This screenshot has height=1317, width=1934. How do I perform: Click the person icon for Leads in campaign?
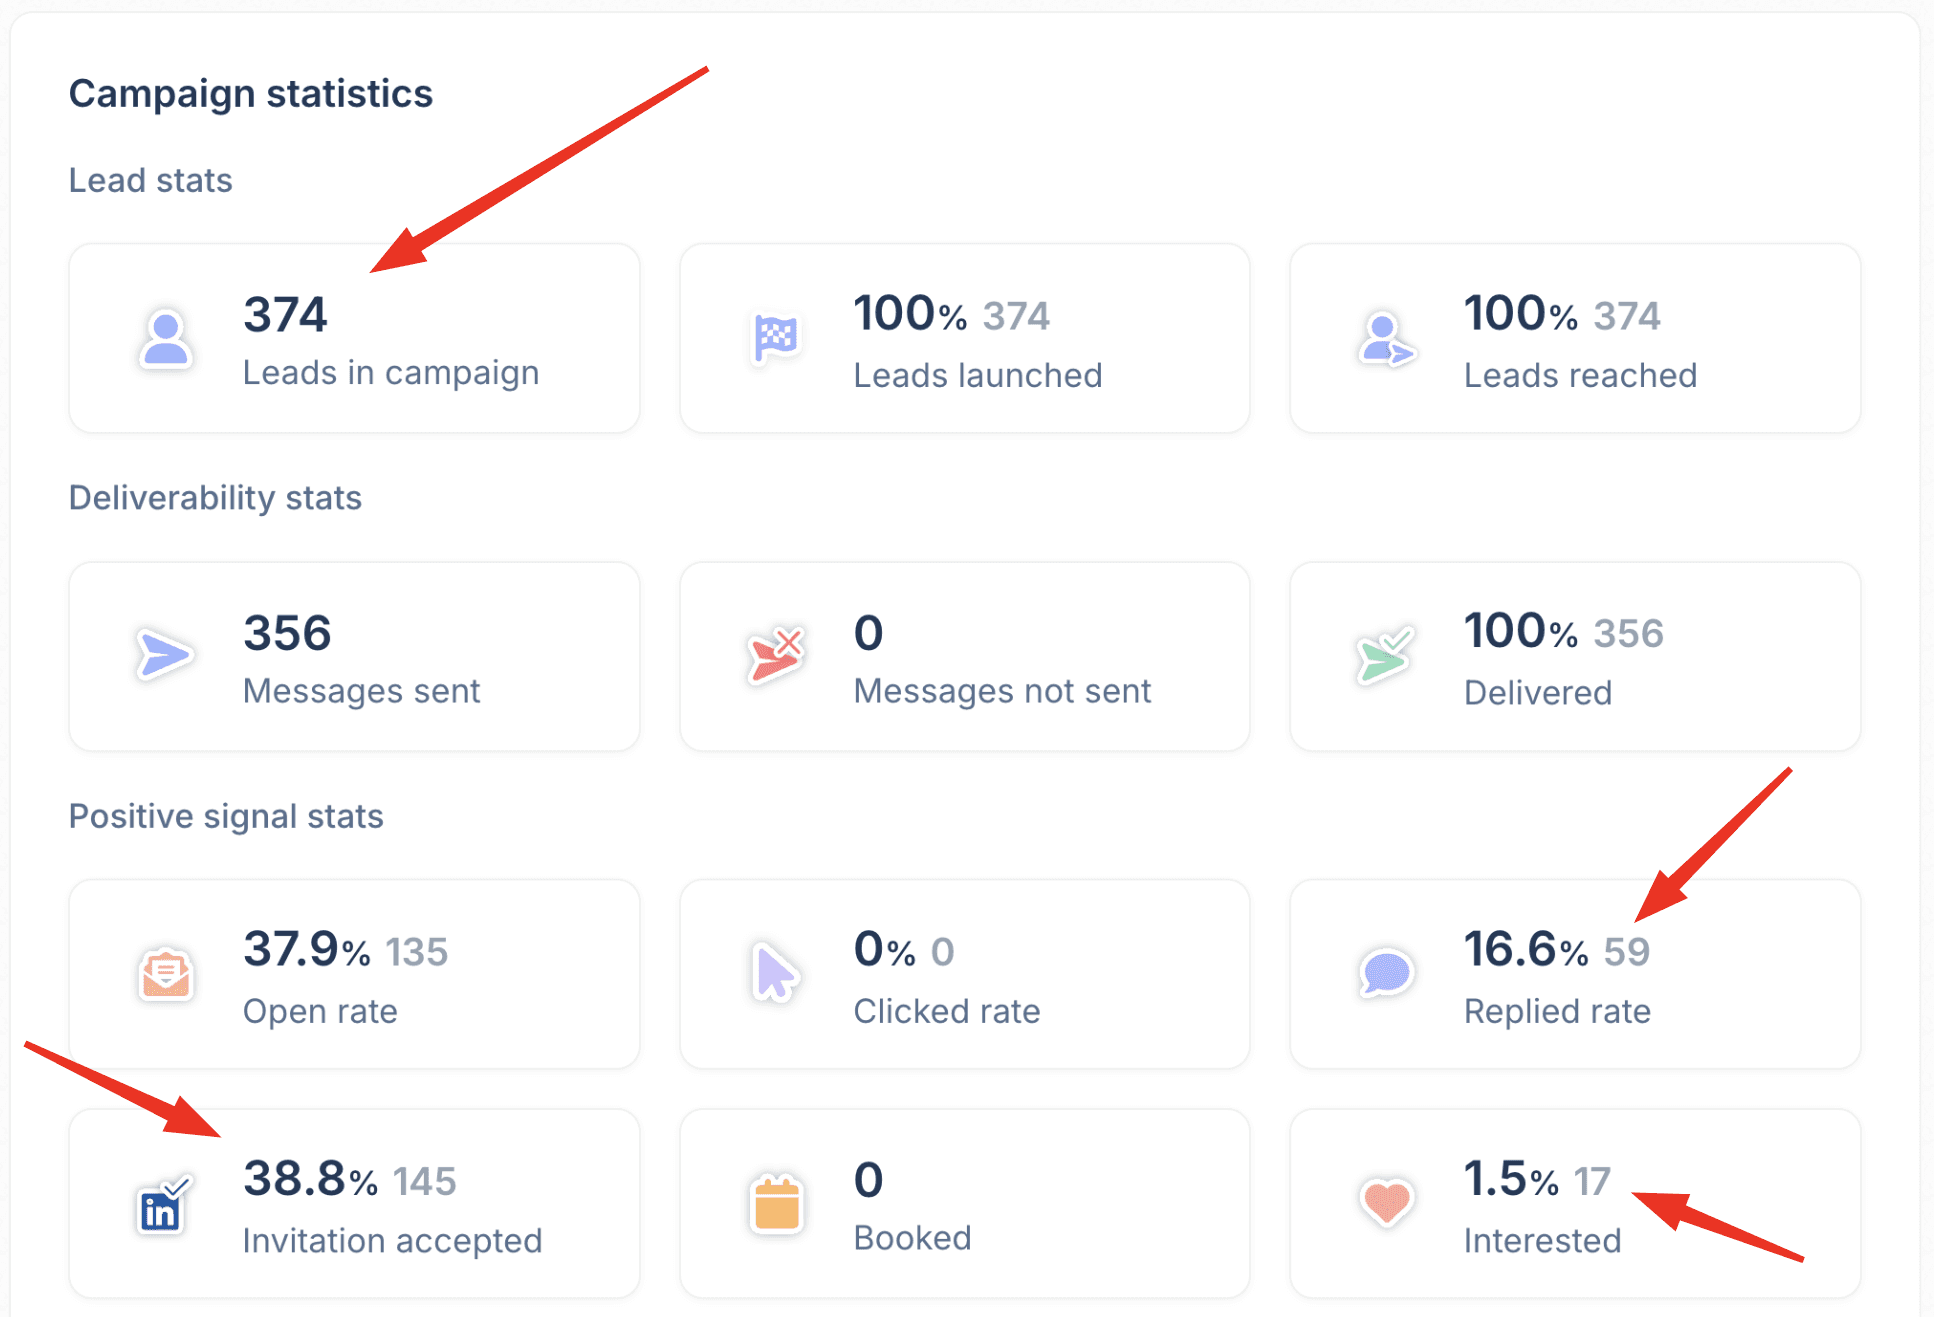click(166, 339)
